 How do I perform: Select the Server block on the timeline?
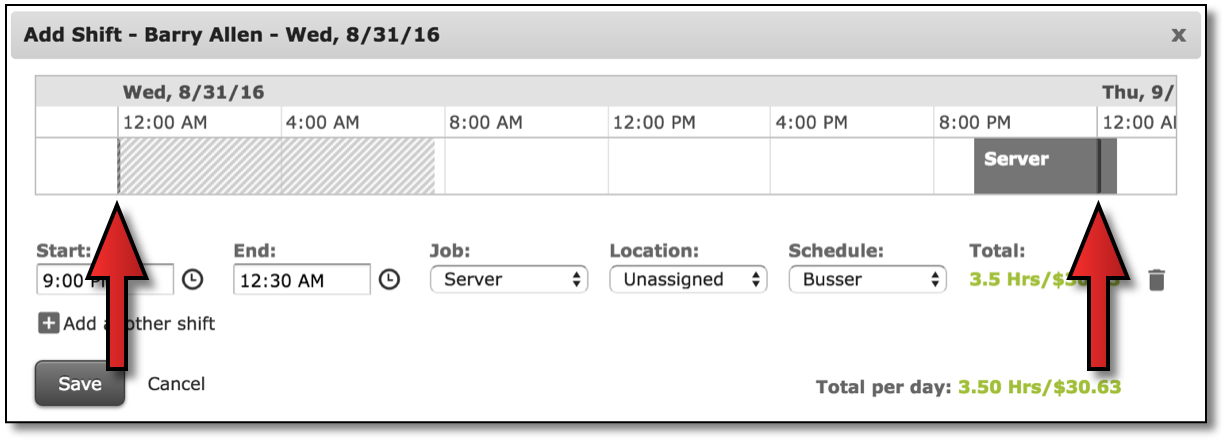pyautogui.click(x=1045, y=166)
